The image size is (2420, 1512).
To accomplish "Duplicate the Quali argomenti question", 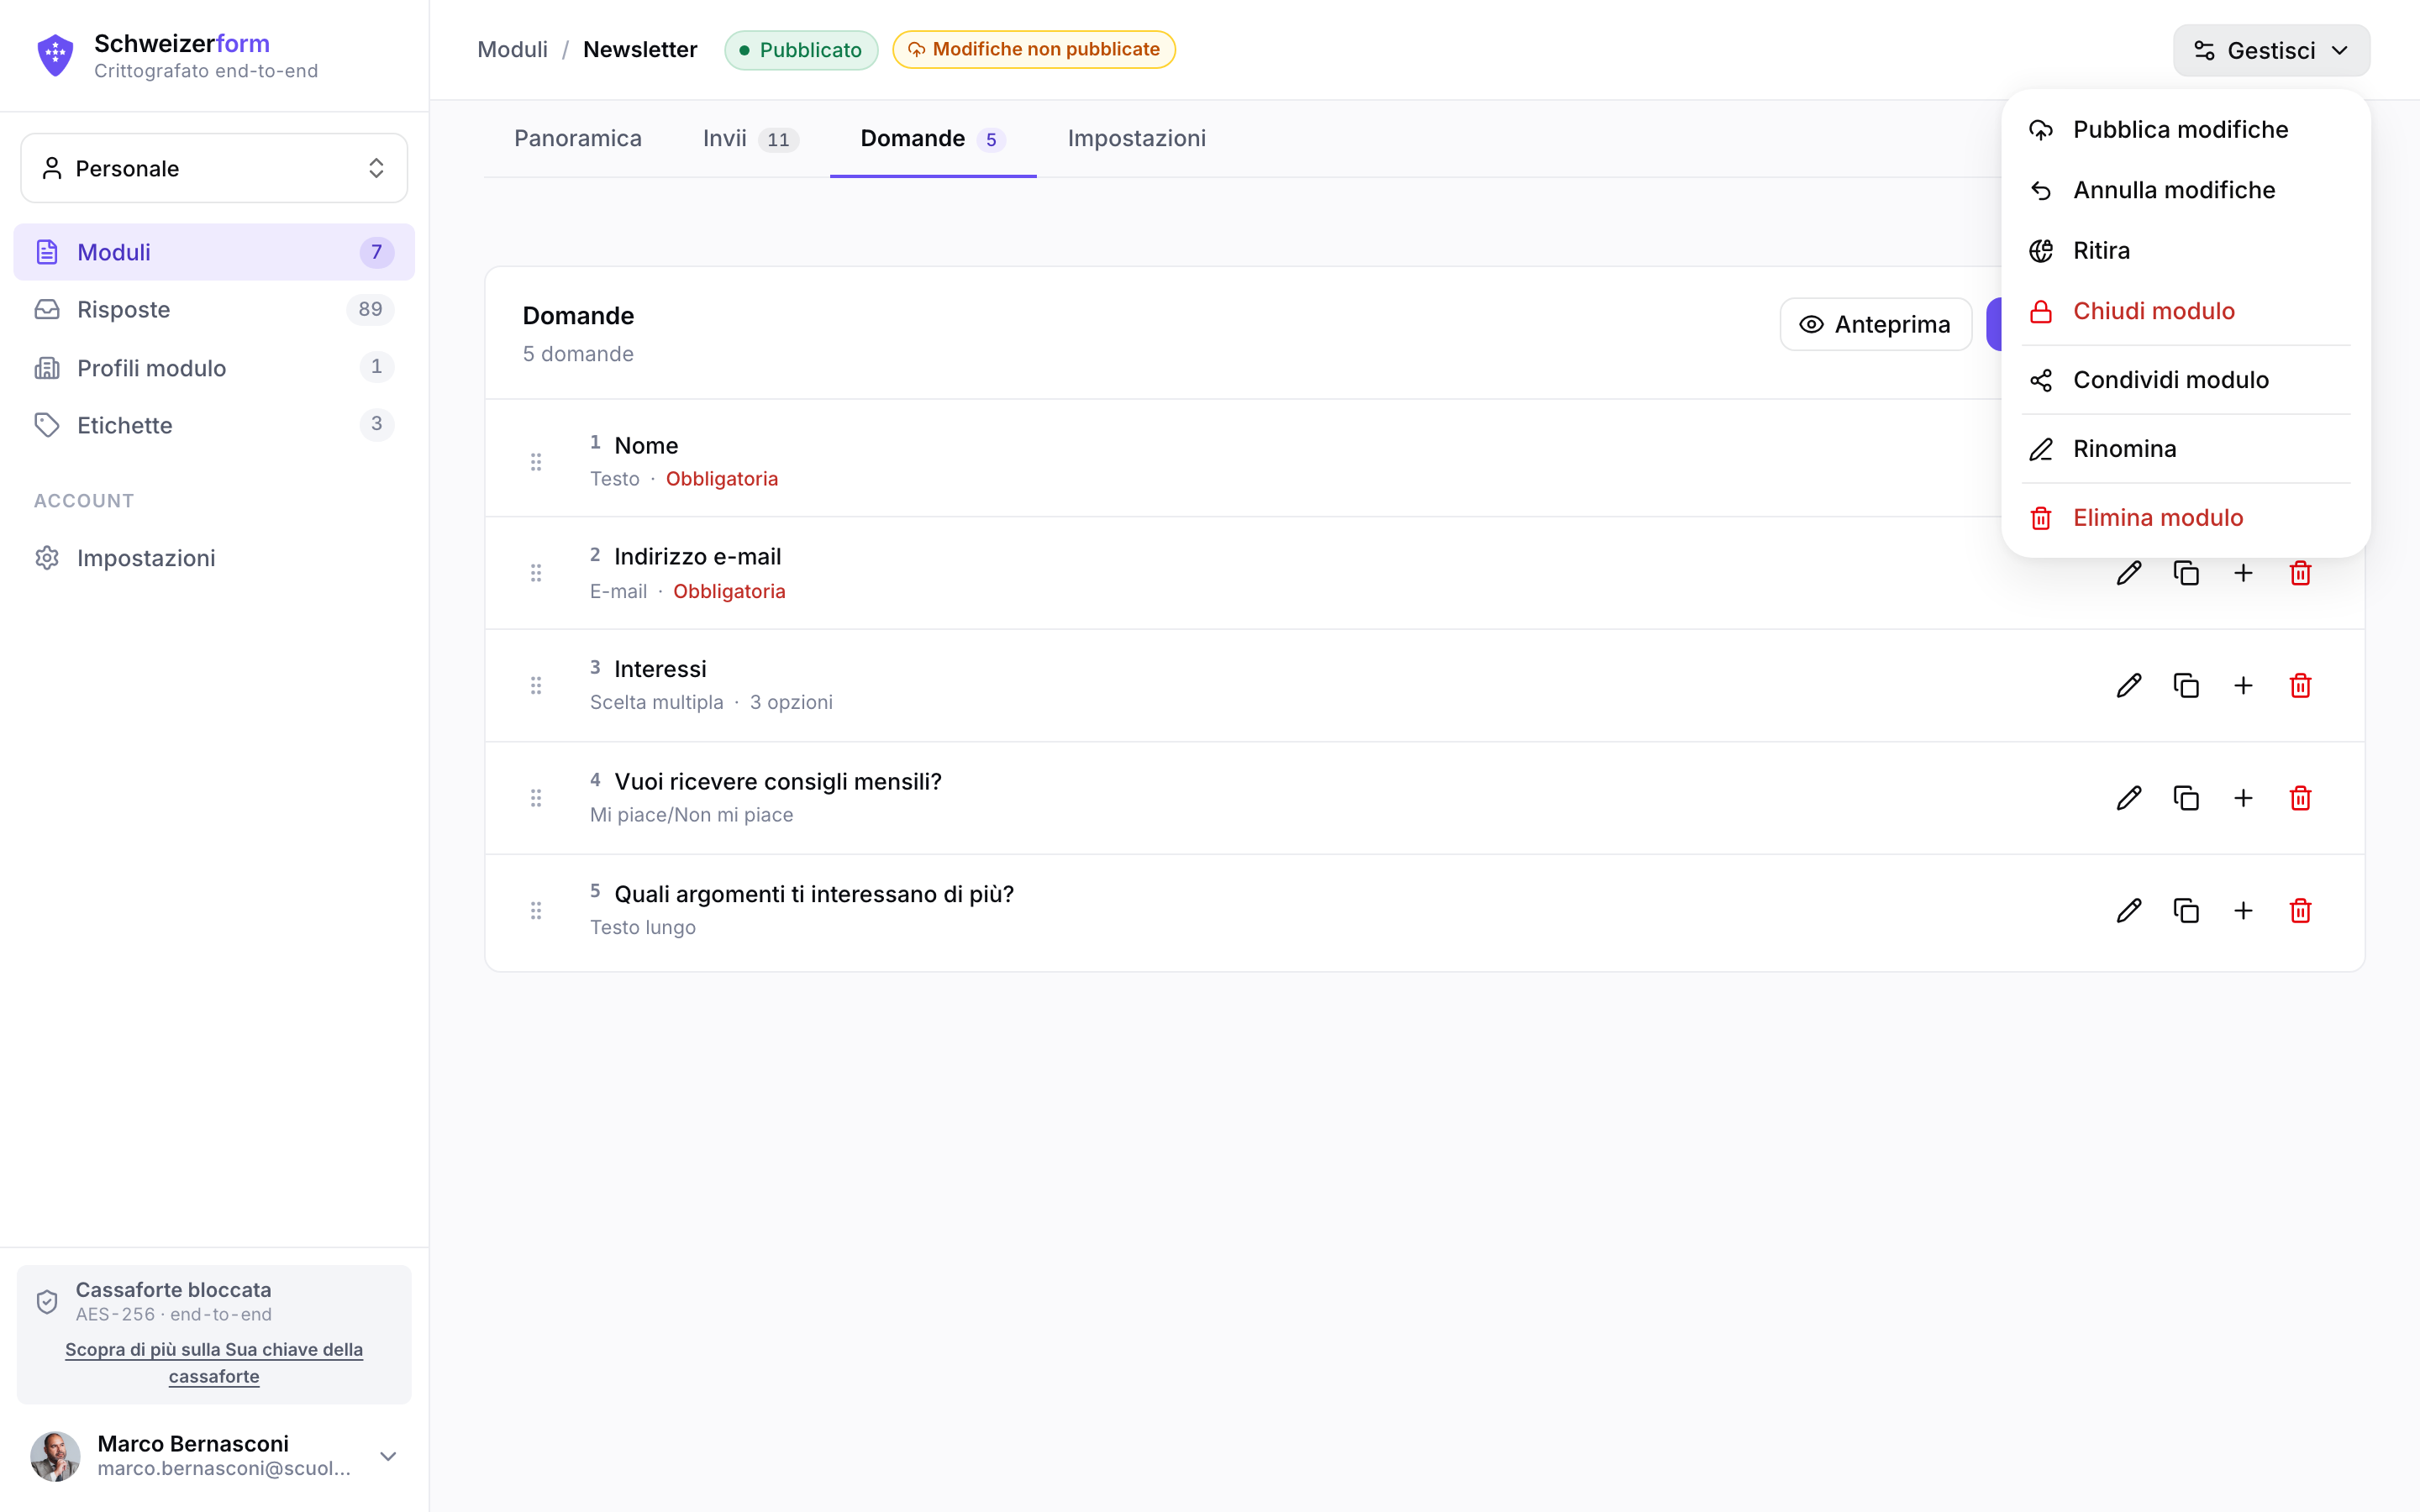I will [x=2186, y=910].
